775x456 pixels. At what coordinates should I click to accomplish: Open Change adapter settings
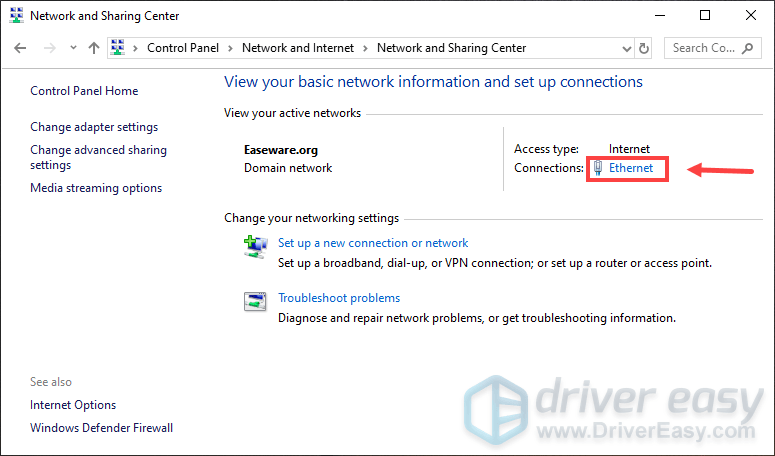point(94,127)
